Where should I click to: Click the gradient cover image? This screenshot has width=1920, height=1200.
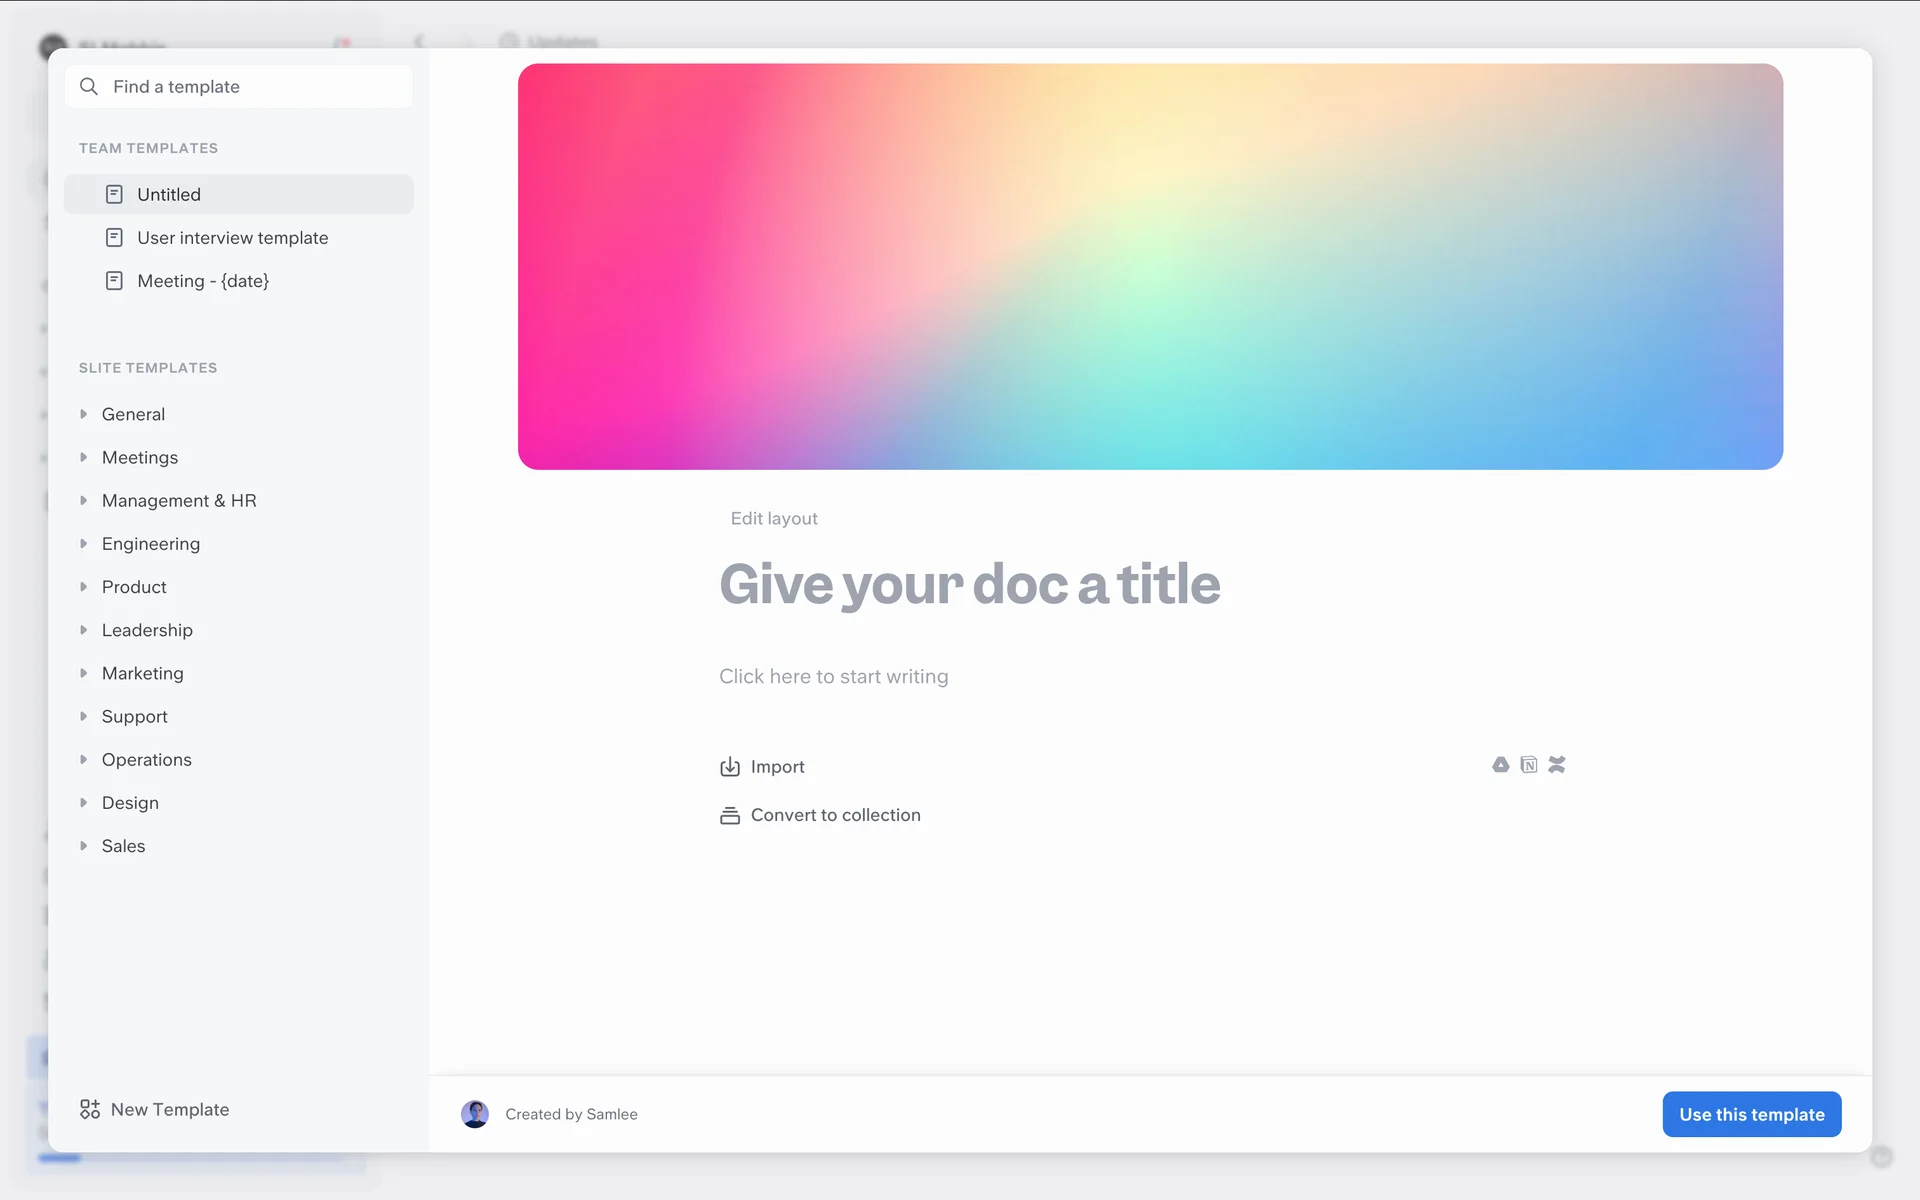(1150, 267)
